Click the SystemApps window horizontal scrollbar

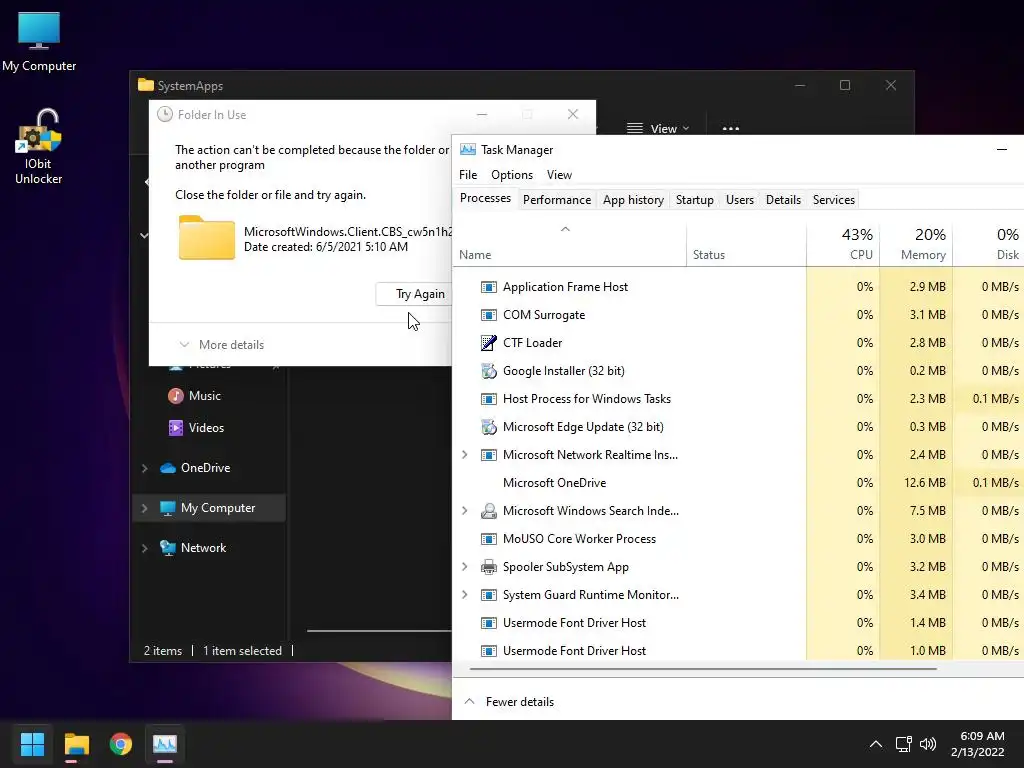click(379, 631)
